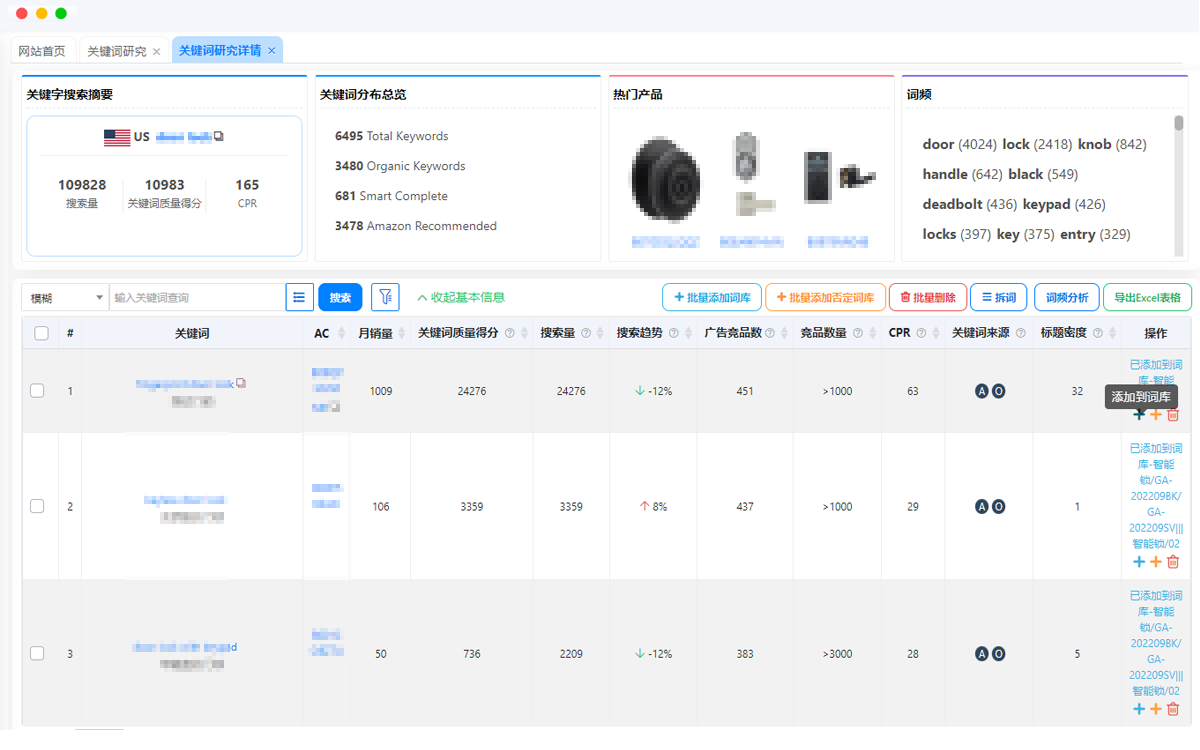Check the checkbox for row 1

point(37,391)
